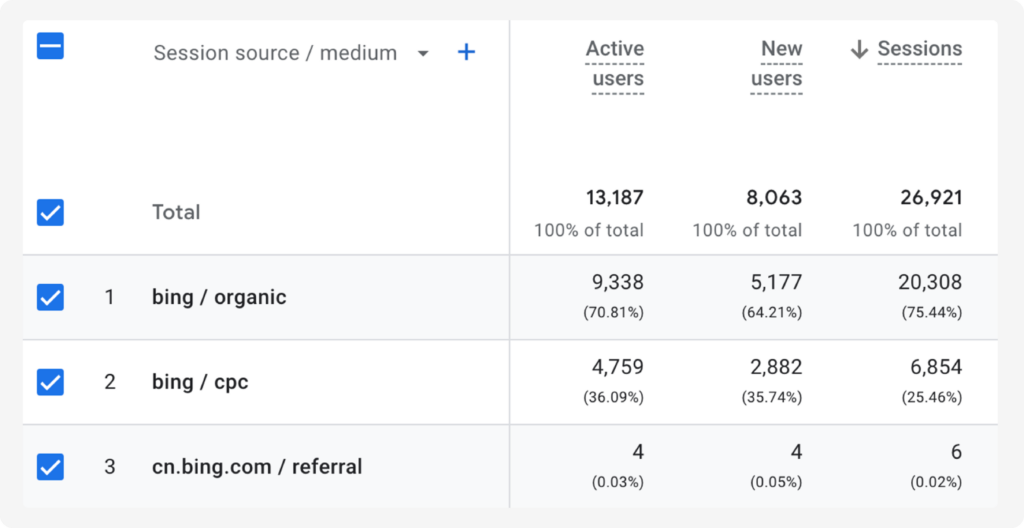This screenshot has width=1024, height=528.
Task: Click total new users value 8,063
Action: (x=775, y=197)
